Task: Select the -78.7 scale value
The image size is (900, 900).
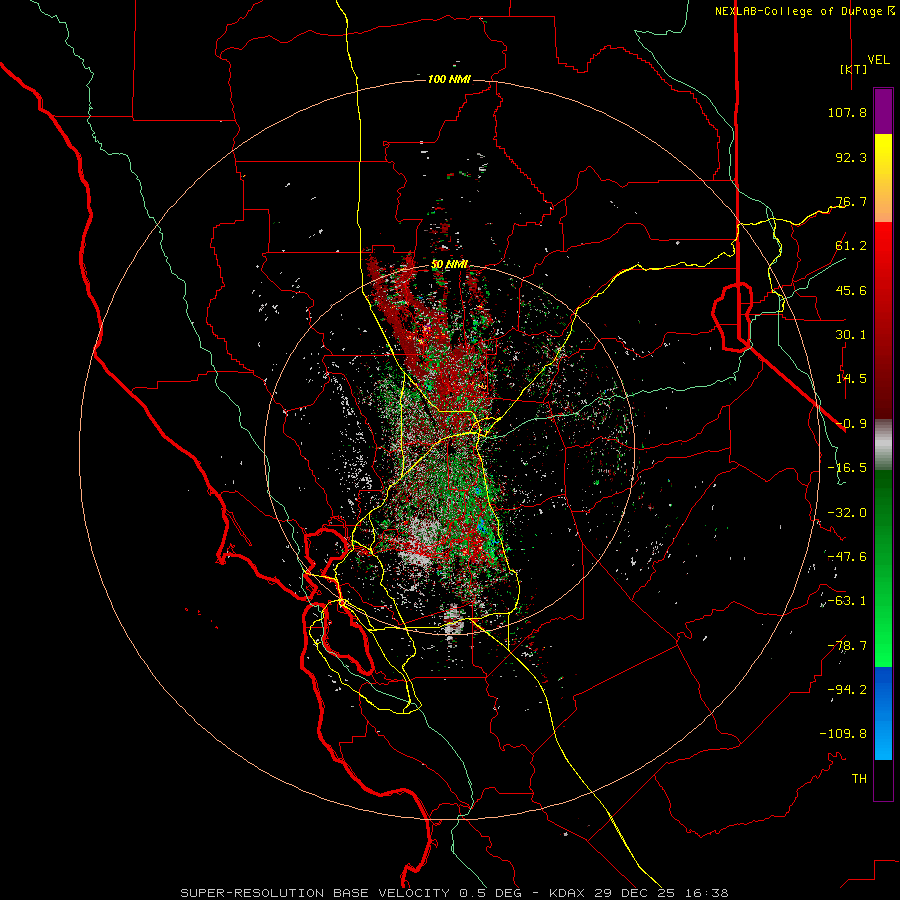Action: pyautogui.click(x=847, y=646)
